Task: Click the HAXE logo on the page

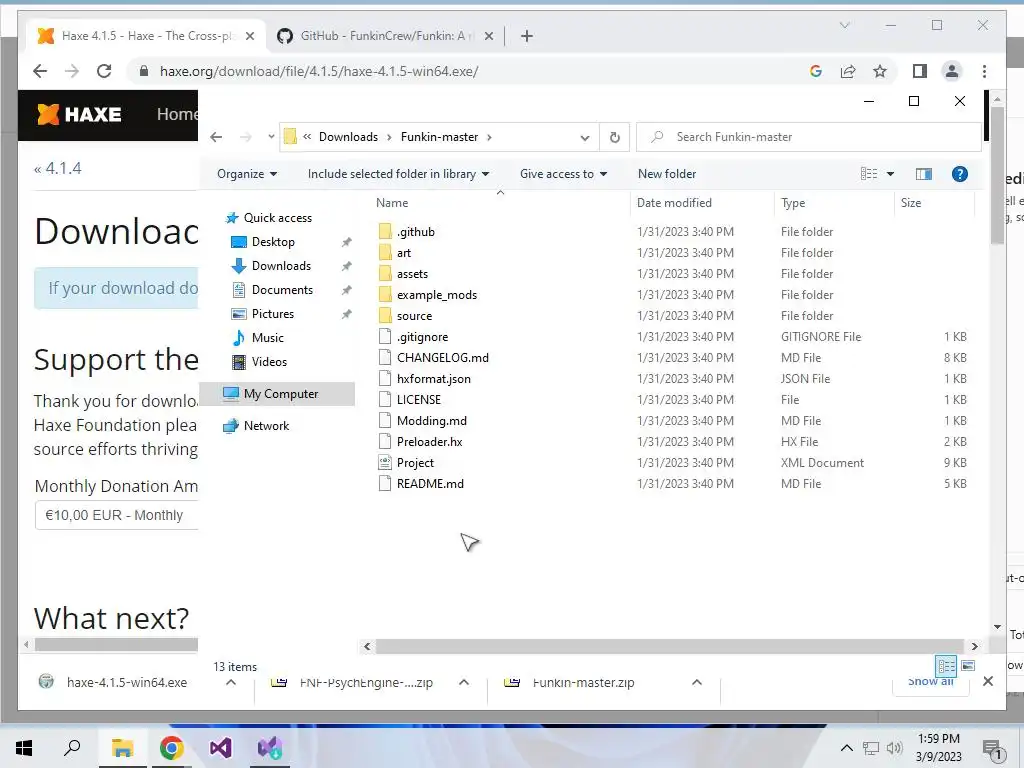Action: tap(79, 114)
